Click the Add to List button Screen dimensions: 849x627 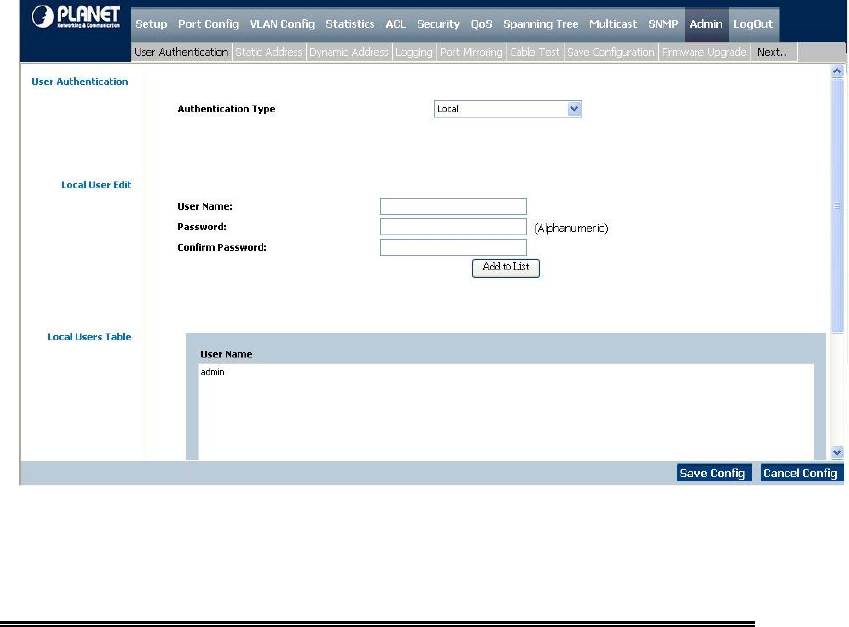(x=506, y=267)
